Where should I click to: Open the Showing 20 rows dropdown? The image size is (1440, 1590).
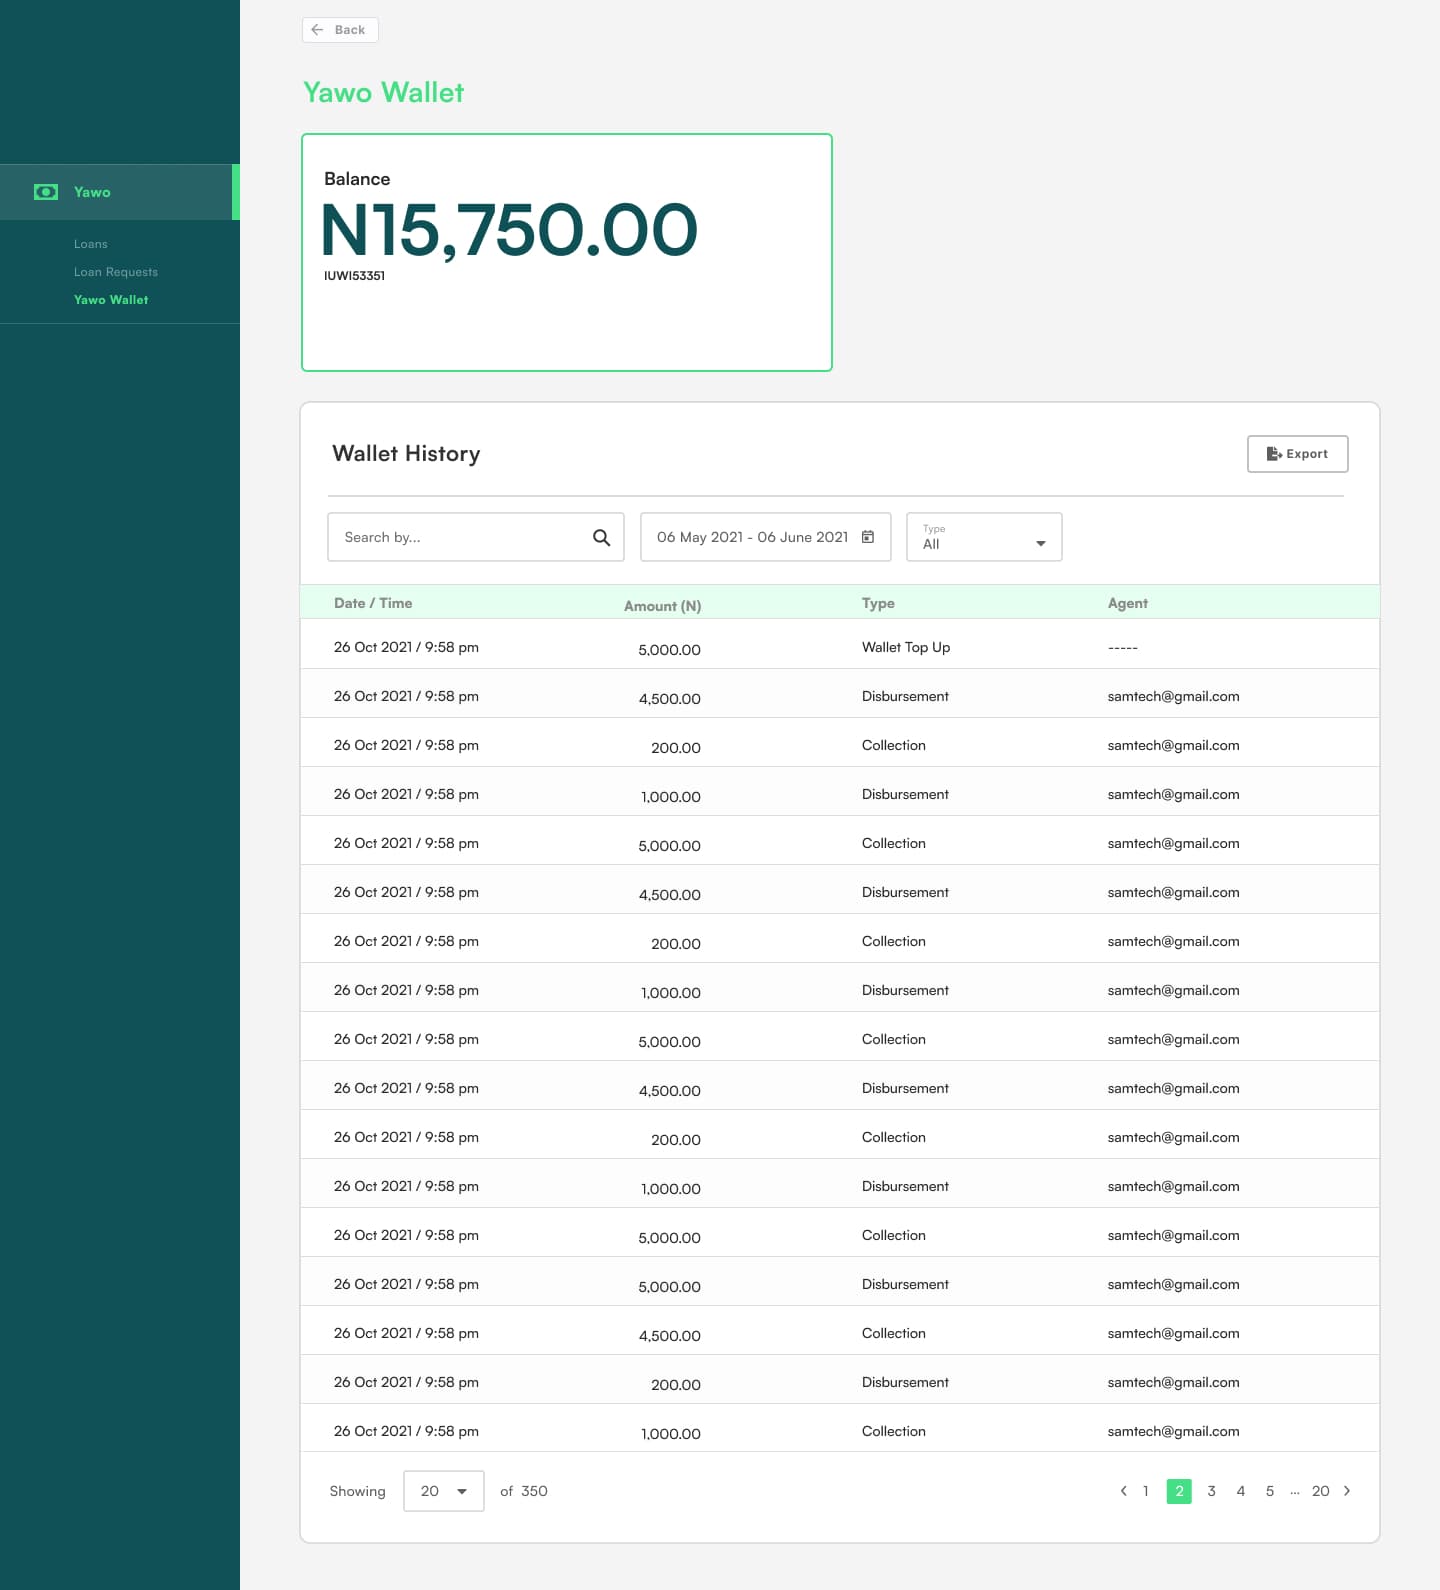444,1491
